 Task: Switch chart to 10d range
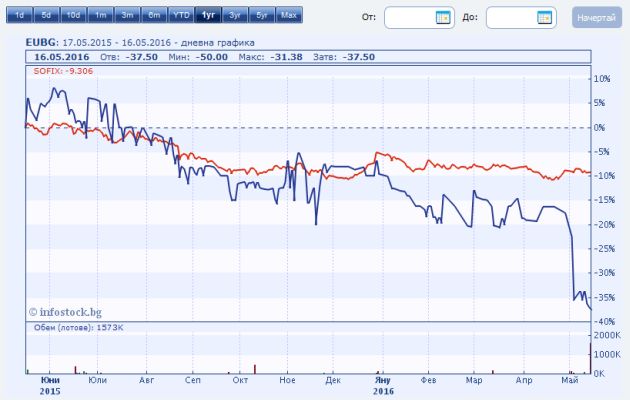(x=73, y=16)
